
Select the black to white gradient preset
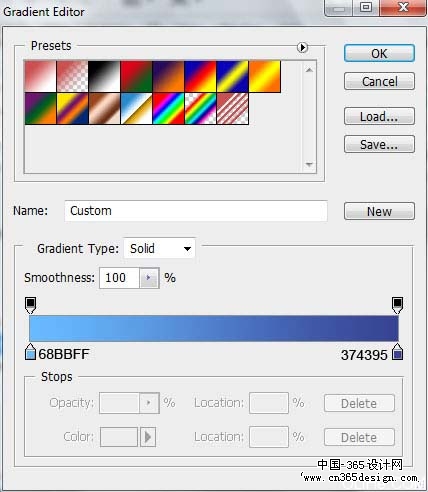[104, 76]
